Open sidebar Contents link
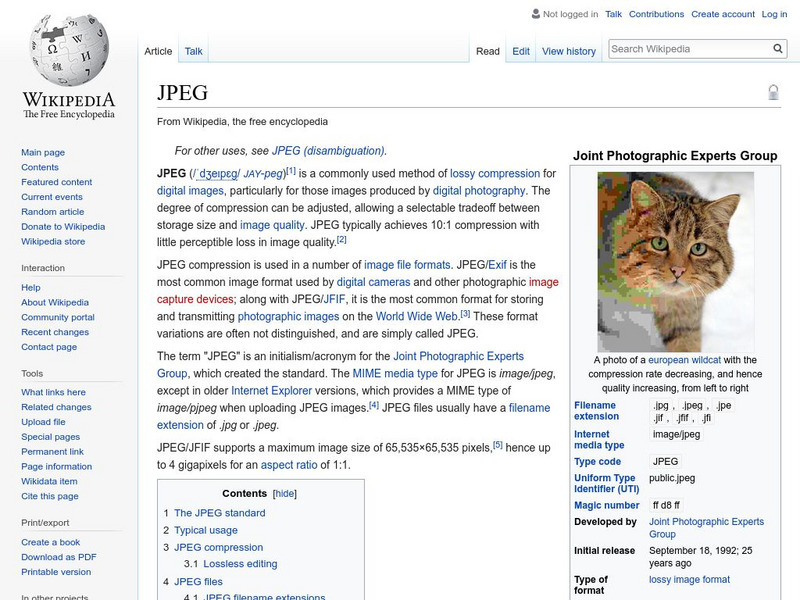The width and height of the screenshot is (800, 600). tap(40, 167)
